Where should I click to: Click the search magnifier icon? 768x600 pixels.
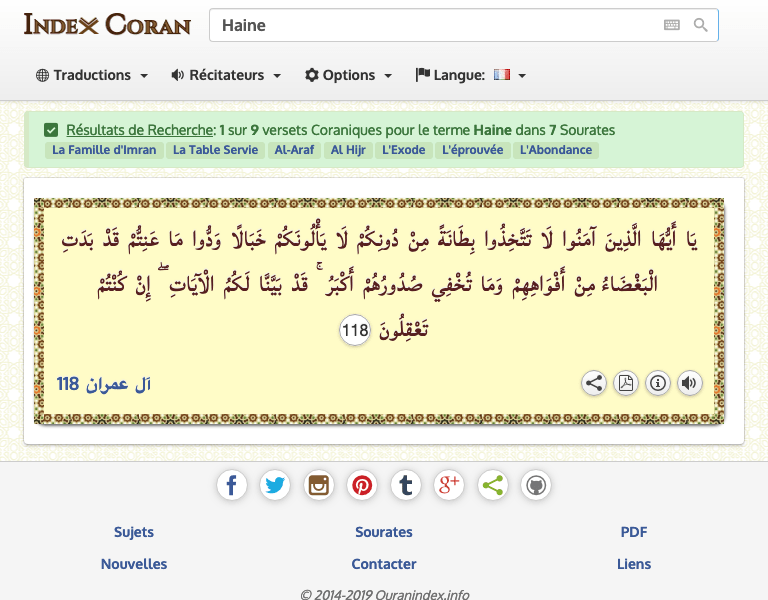click(701, 25)
